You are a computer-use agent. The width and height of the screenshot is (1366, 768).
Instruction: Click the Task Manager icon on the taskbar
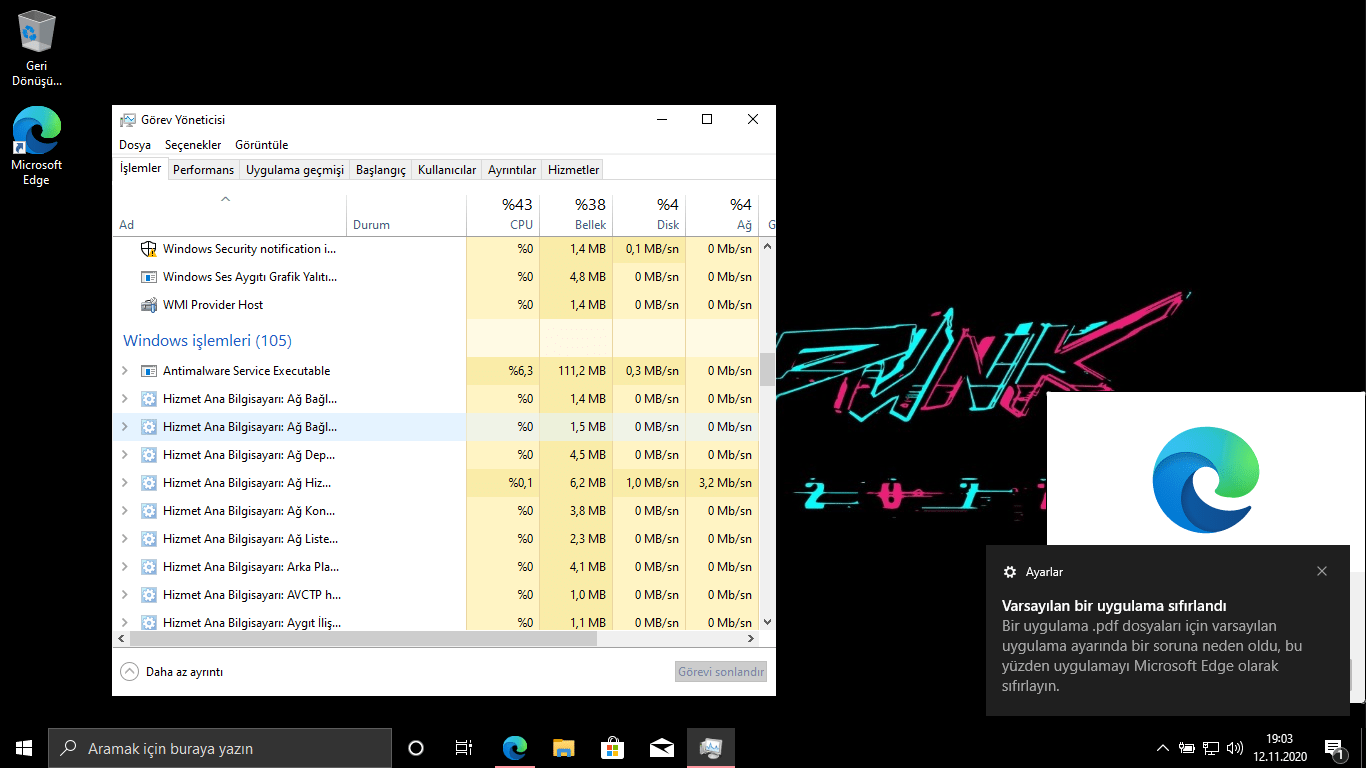click(711, 748)
